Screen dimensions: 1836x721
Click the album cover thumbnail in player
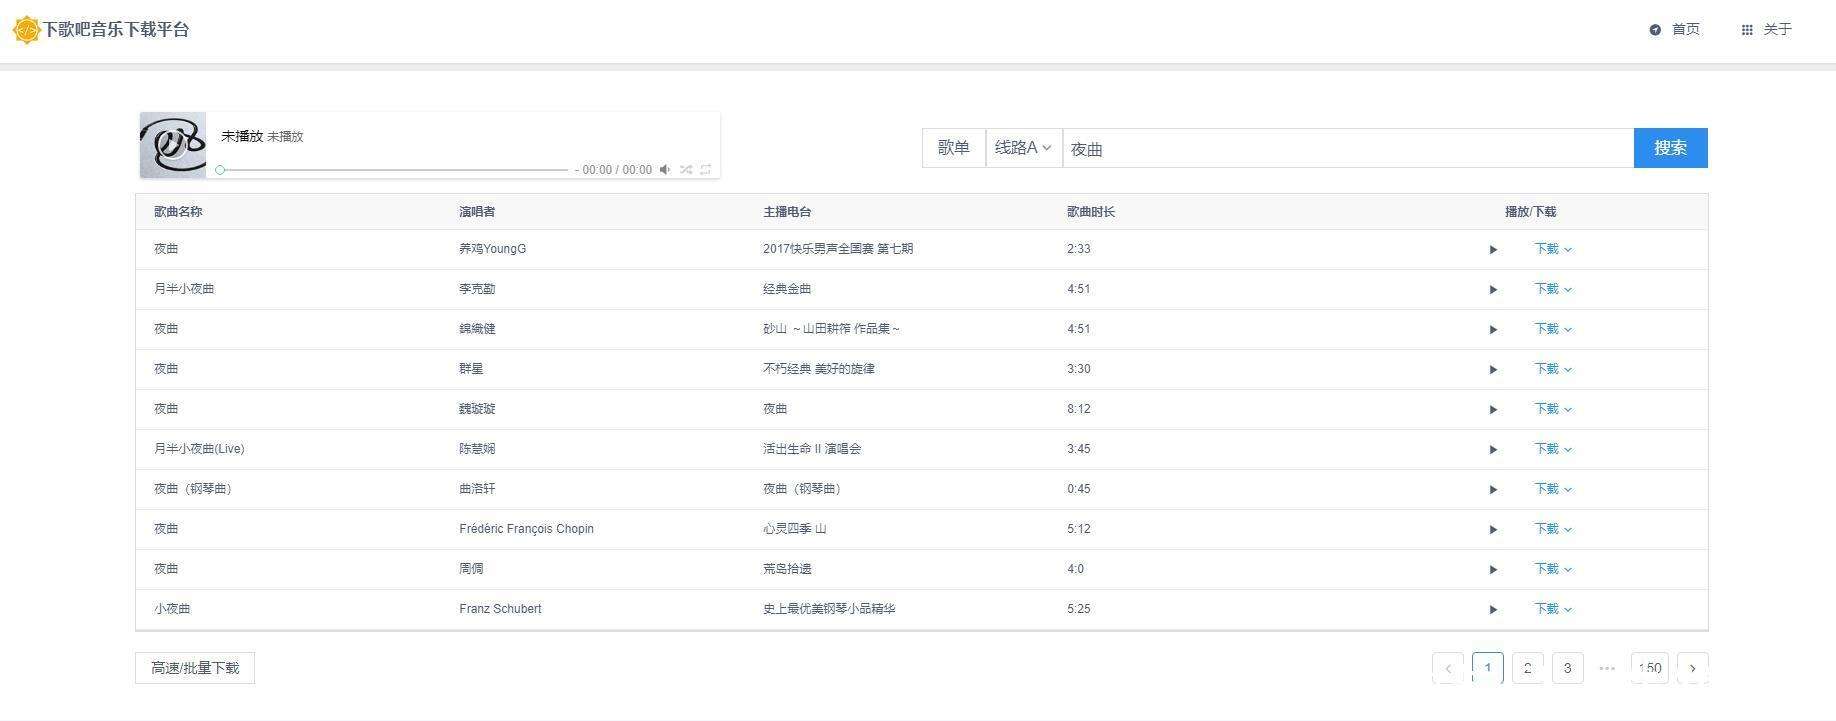tap(173, 146)
